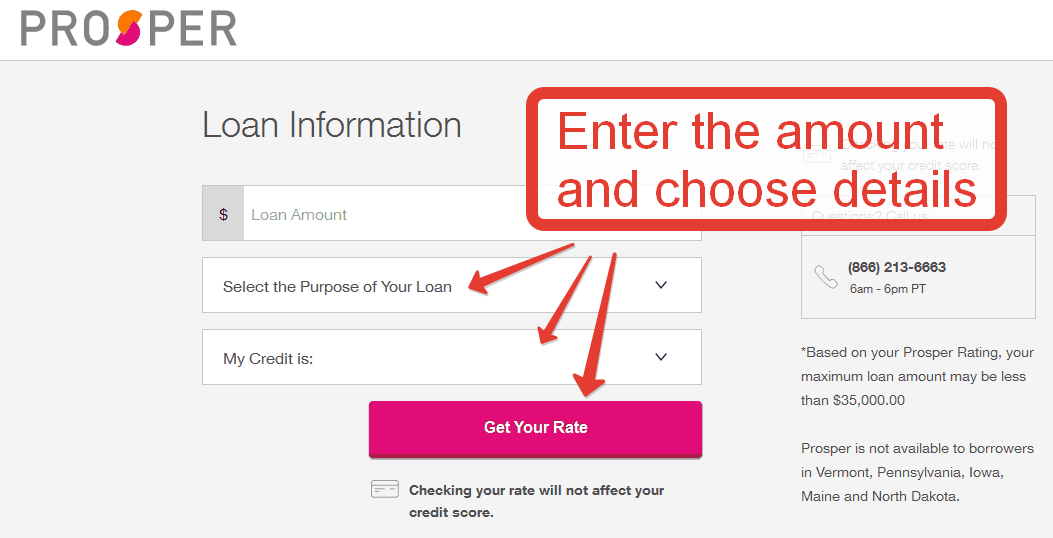
Task: Click the 6am - 6pm PT hours text
Action: click(888, 289)
